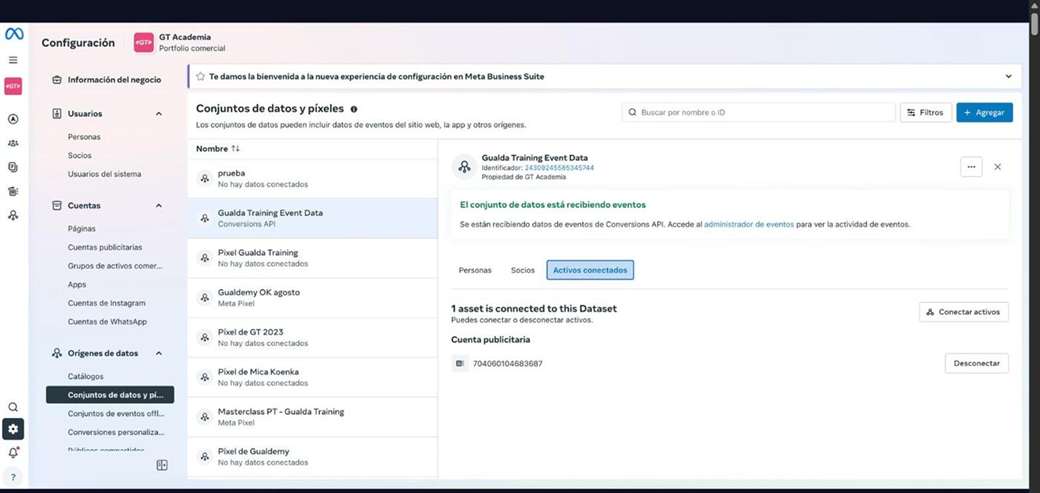
Task: Switch to the Personas tab
Action: coord(475,271)
